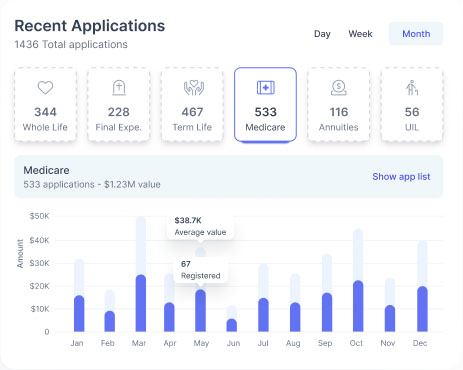Click the $10K axis label
The width and height of the screenshot is (463, 370).
click(40, 309)
